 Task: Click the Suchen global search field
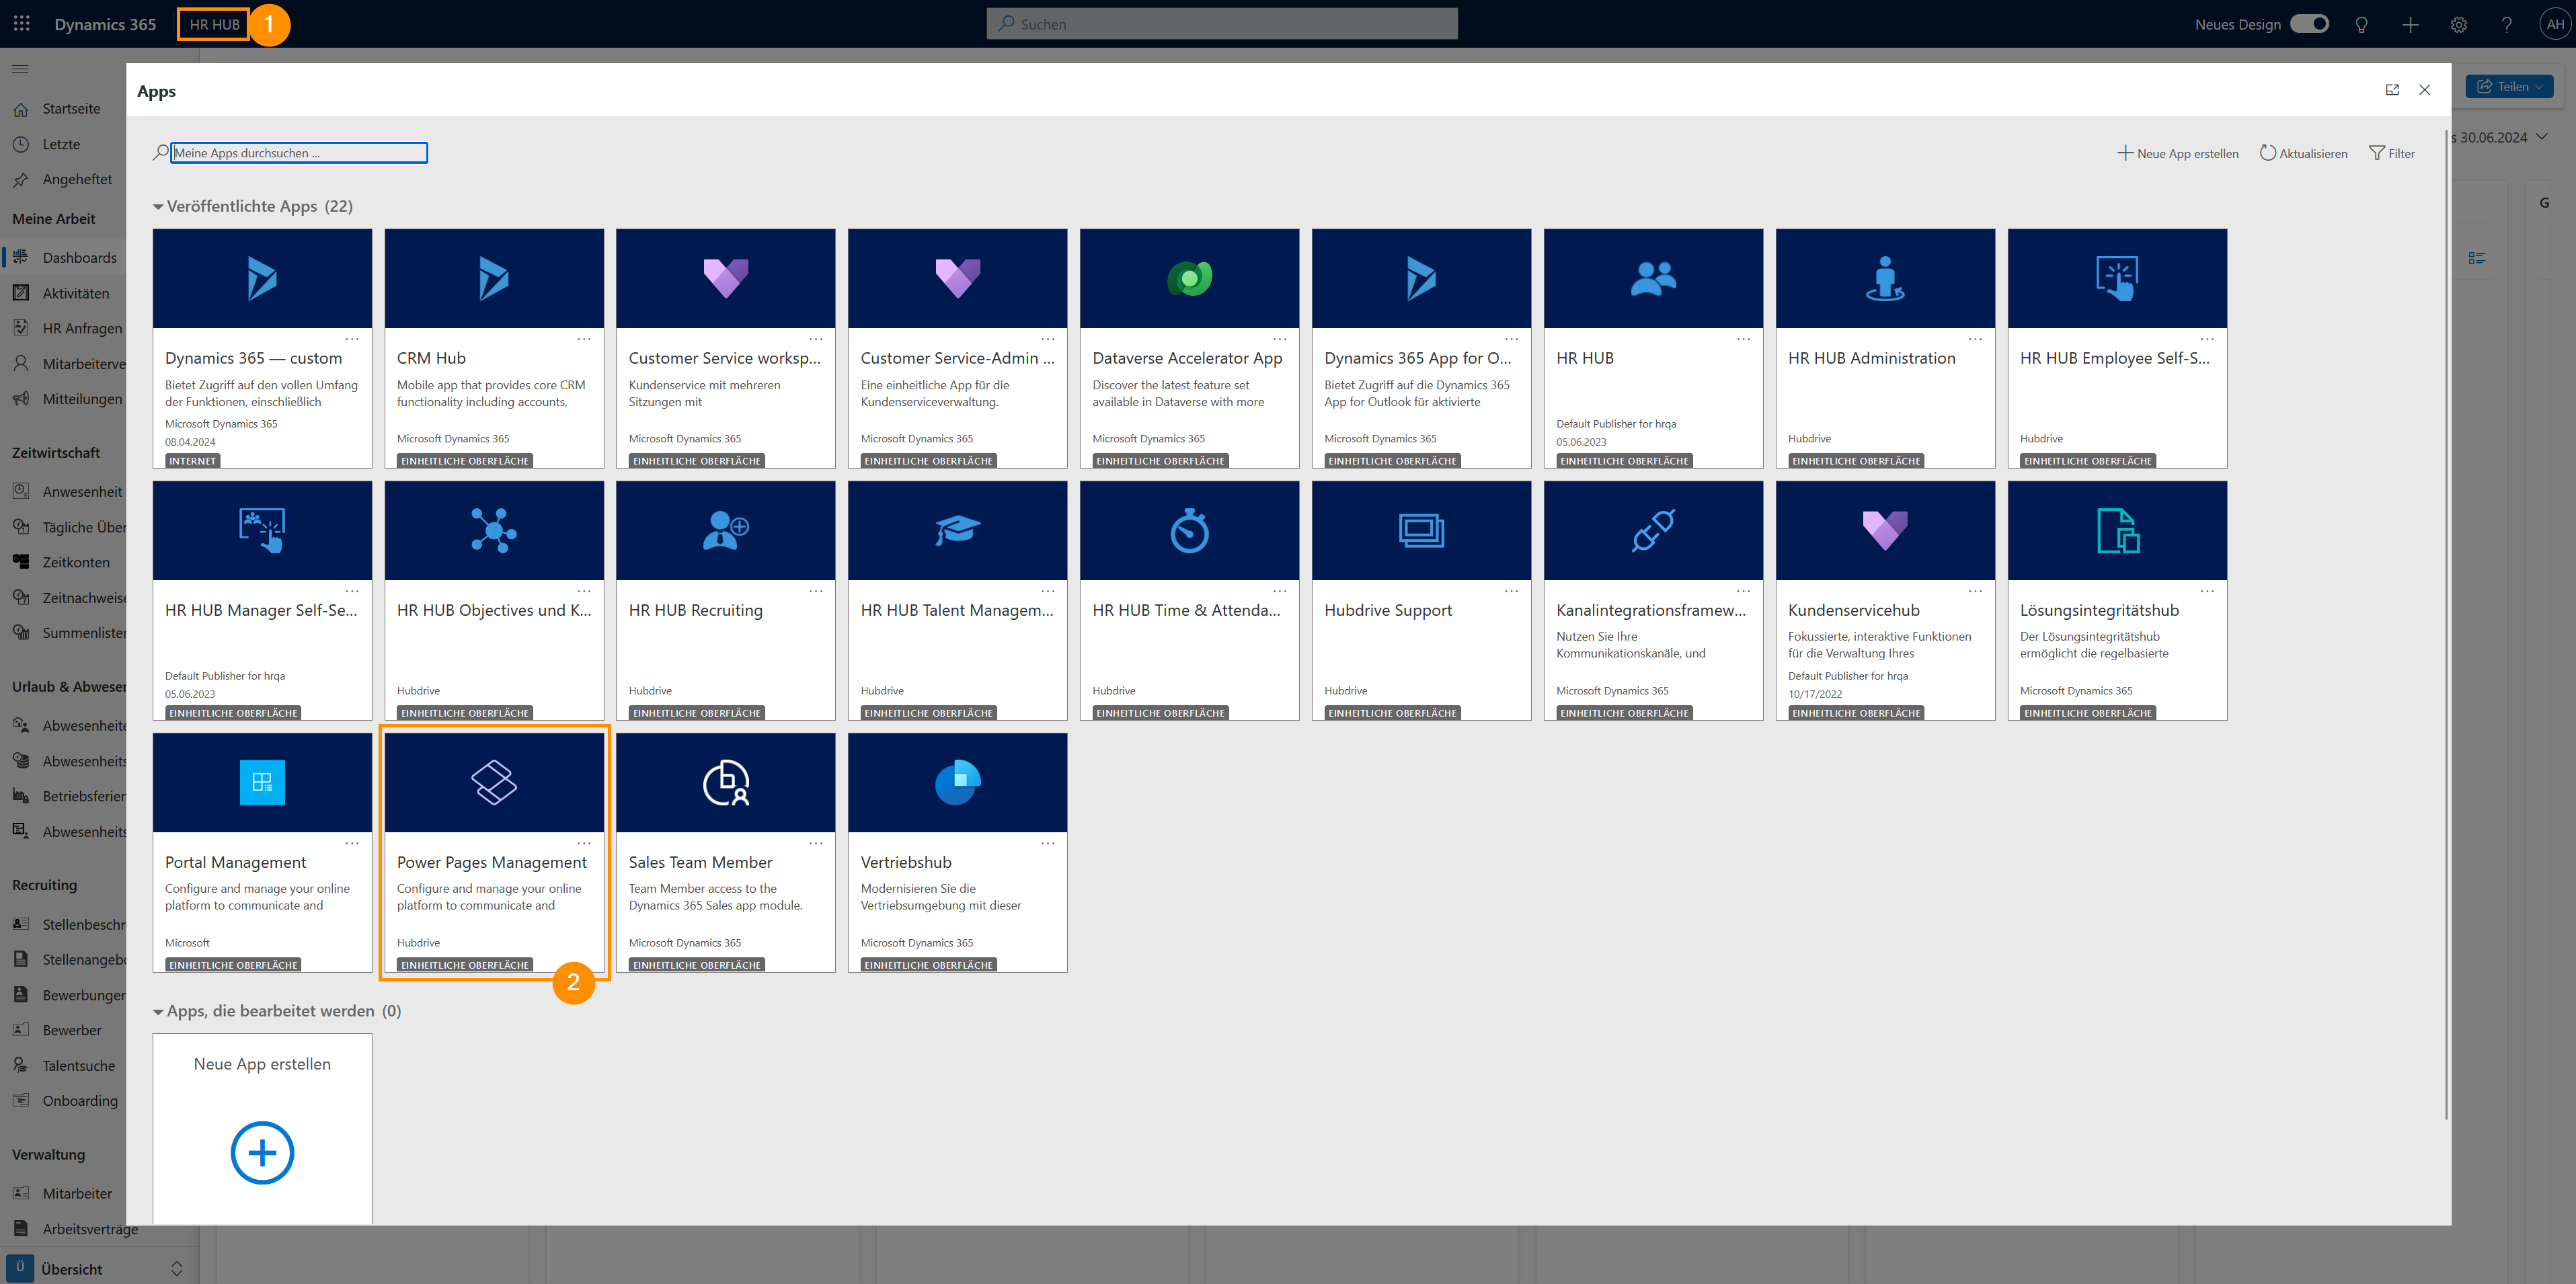[x=1221, y=24]
